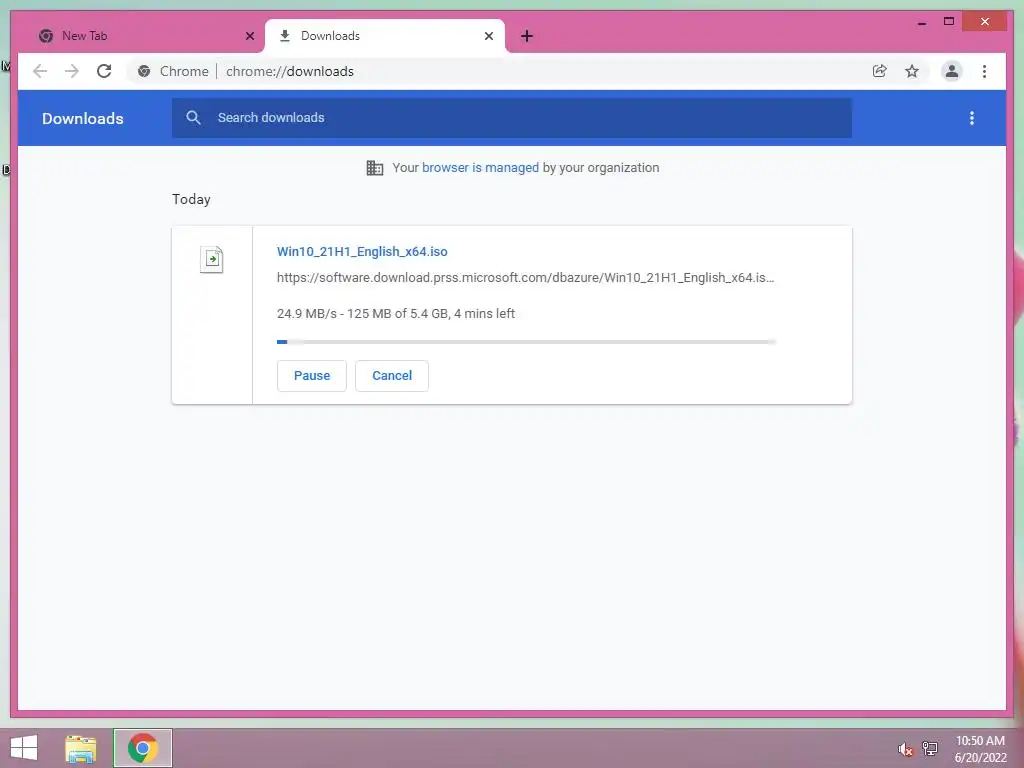The width and height of the screenshot is (1024, 768).
Task: Focus the Search downloads field
Action: 512,118
